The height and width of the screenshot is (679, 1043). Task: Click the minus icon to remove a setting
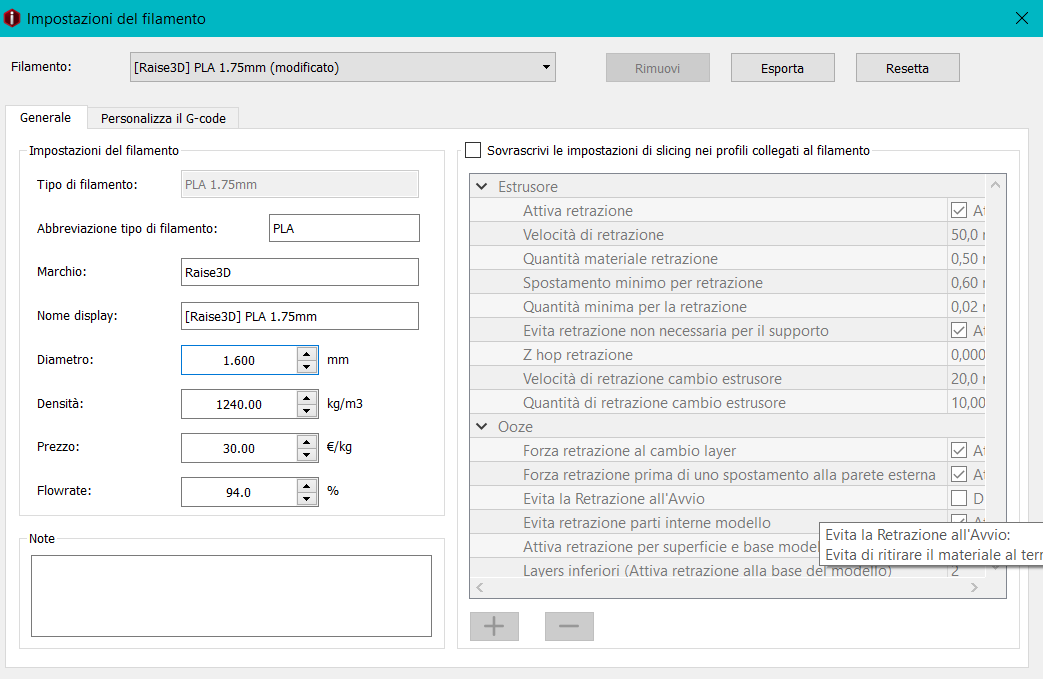[569, 626]
